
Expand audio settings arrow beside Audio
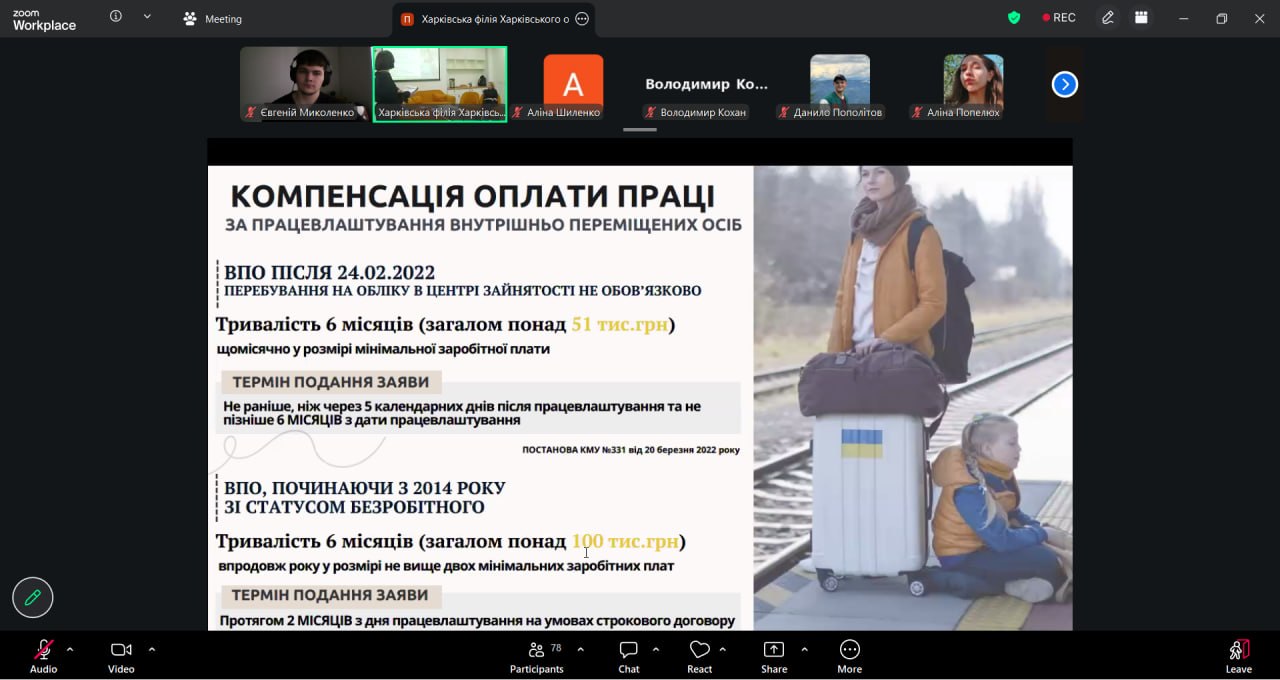(70, 649)
